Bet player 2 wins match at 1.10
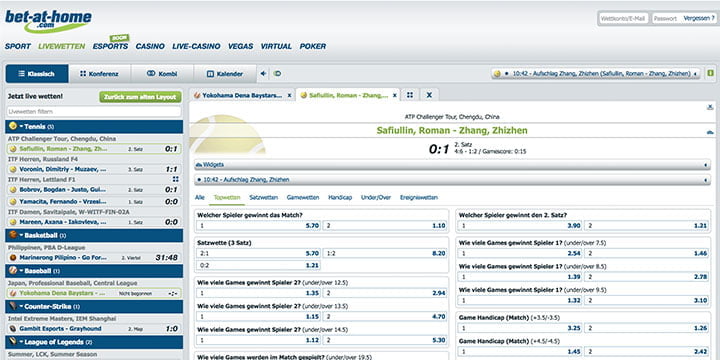Screen dimensions: 720x360 pyautogui.click(x=385, y=226)
